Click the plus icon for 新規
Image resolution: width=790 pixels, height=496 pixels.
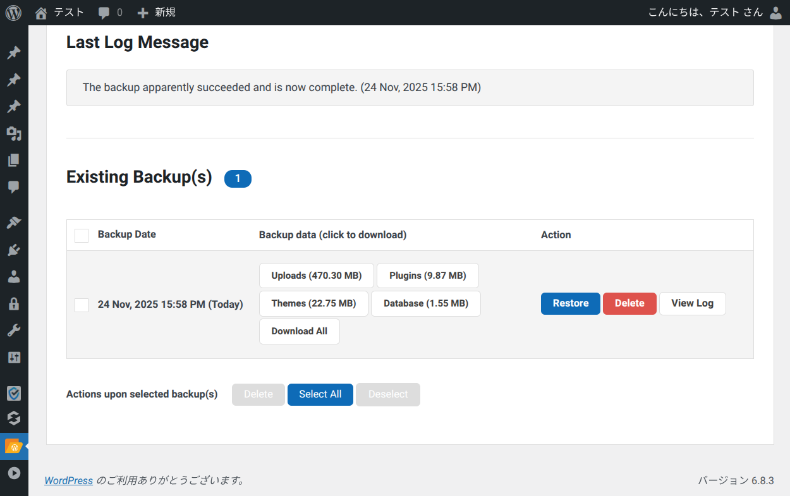[x=143, y=13]
